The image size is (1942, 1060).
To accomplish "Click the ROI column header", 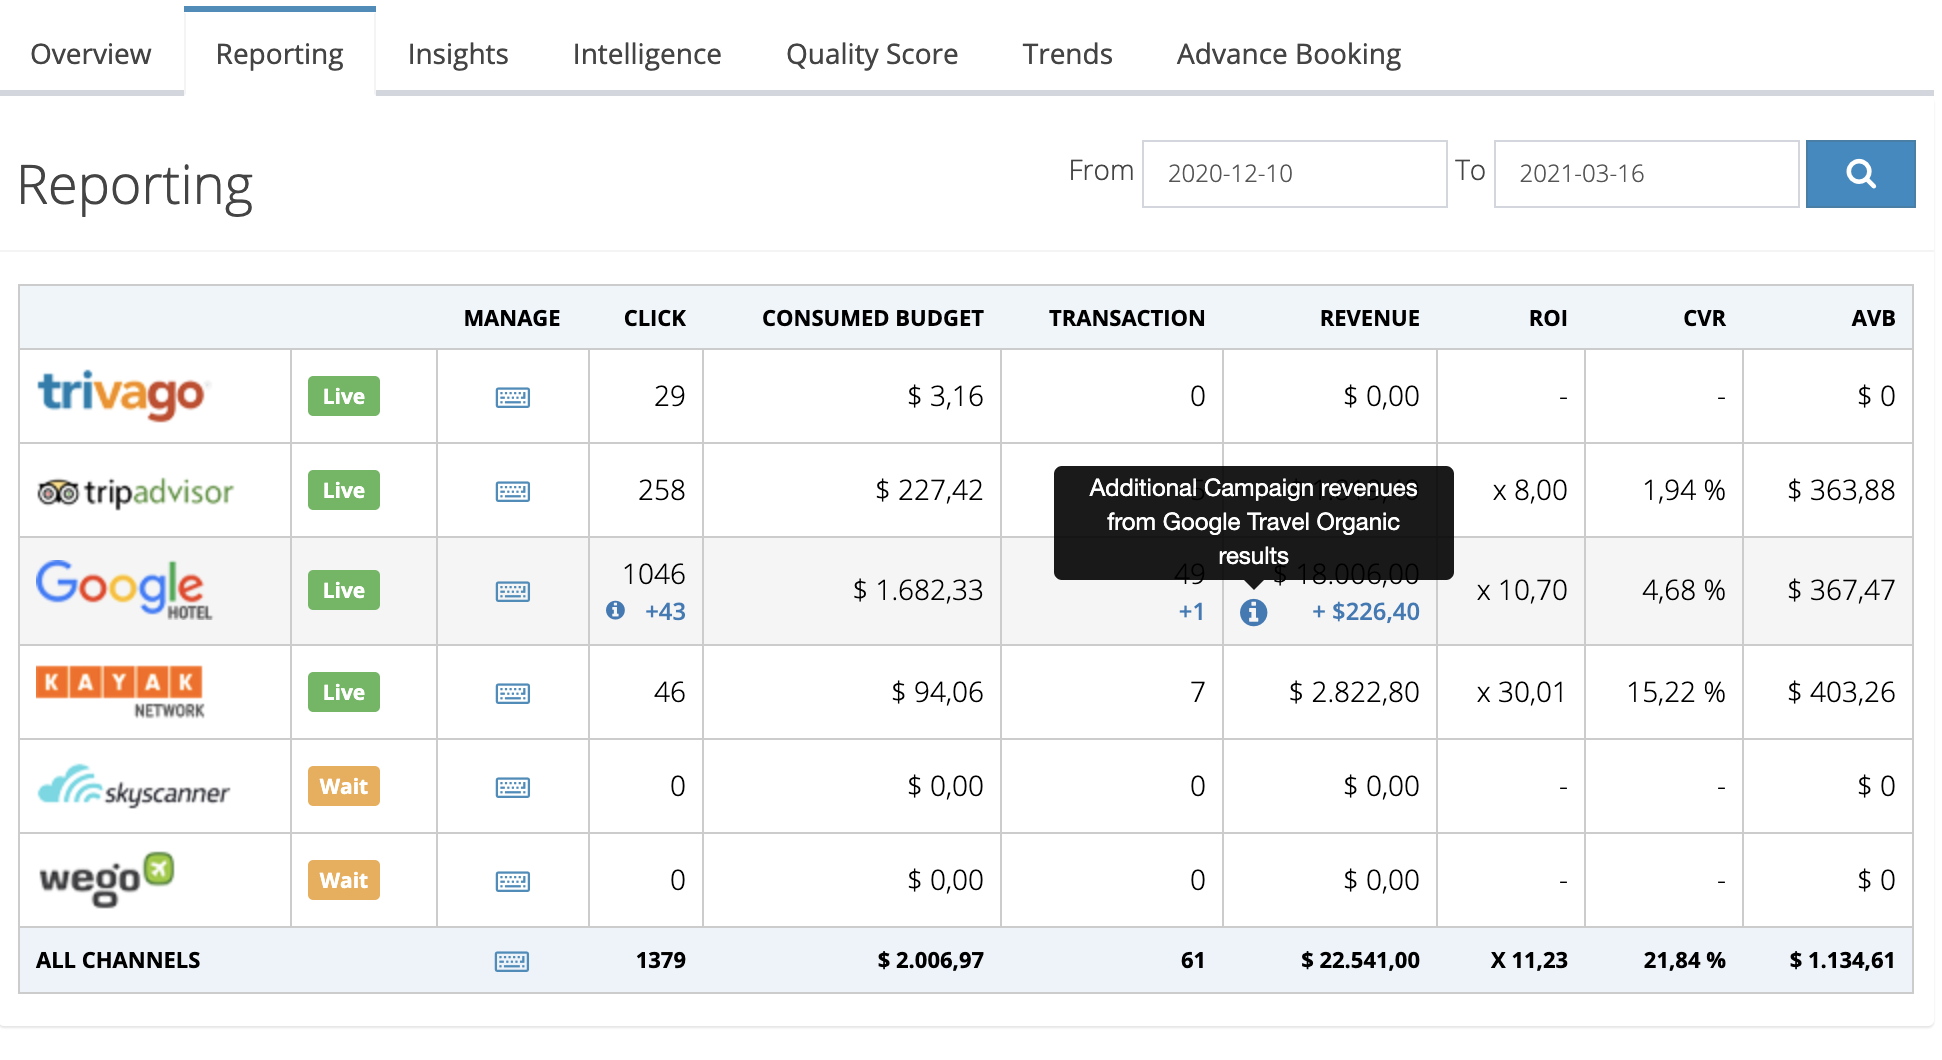I will click(x=1548, y=318).
